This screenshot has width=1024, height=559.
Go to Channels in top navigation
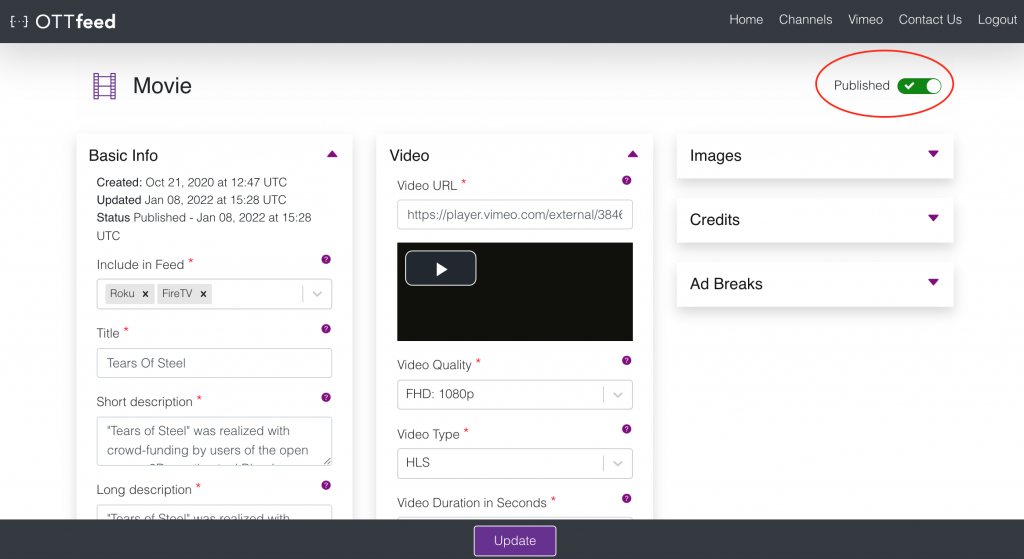805,20
